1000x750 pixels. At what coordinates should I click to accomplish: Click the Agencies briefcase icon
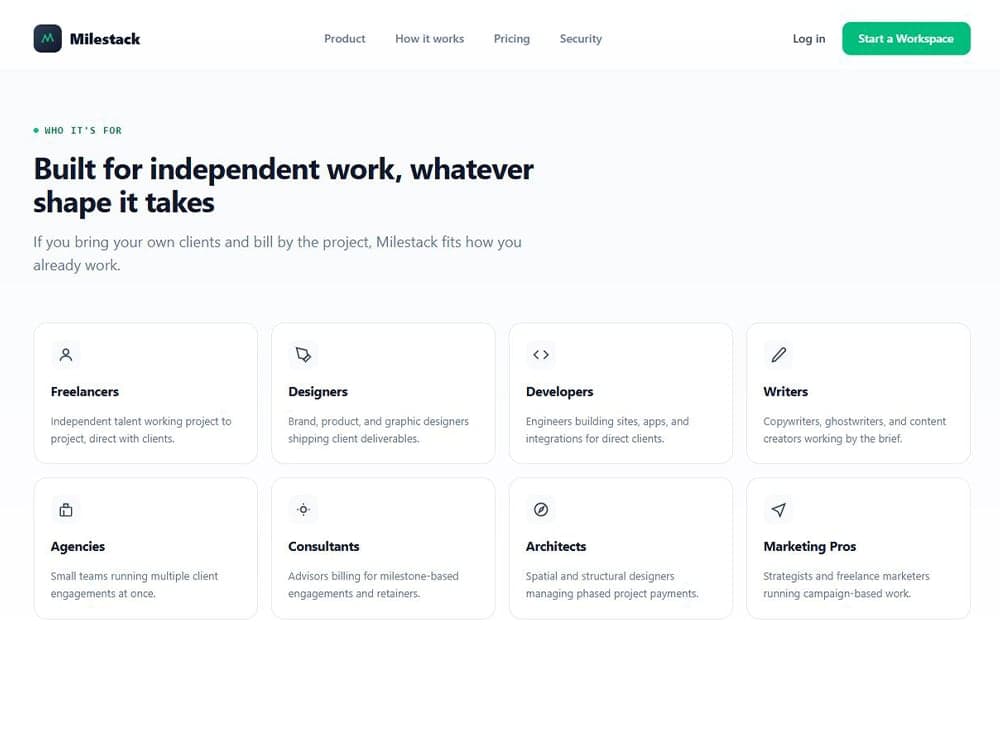(x=66, y=510)
